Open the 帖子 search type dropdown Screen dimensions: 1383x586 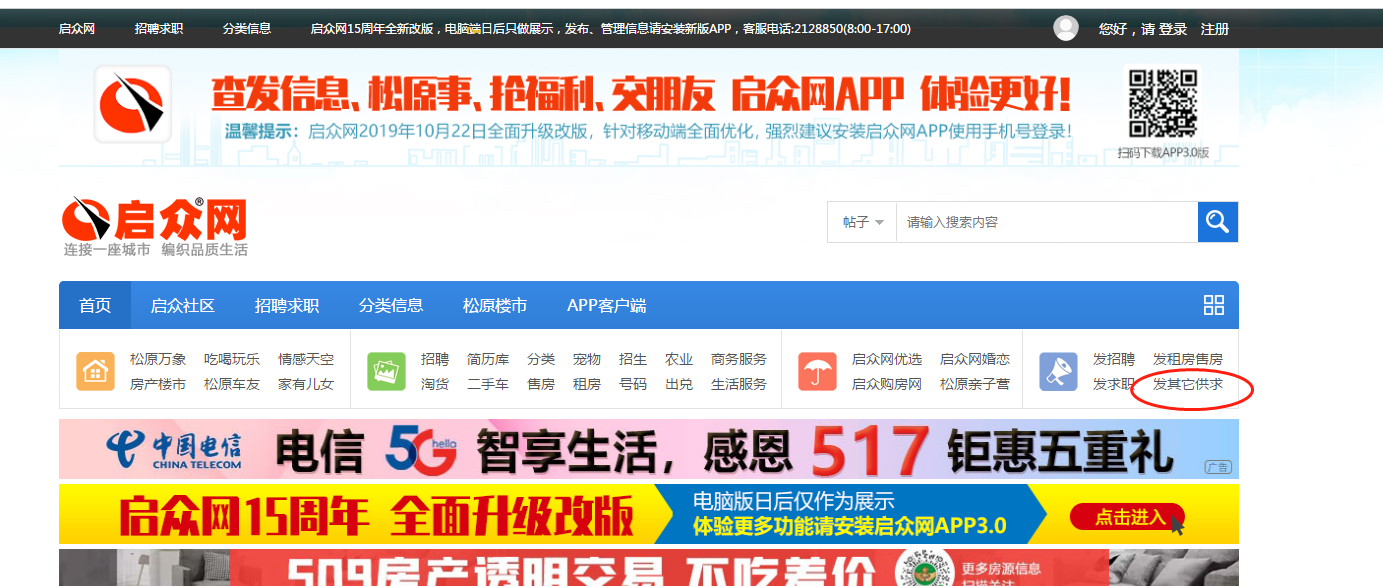862,222
